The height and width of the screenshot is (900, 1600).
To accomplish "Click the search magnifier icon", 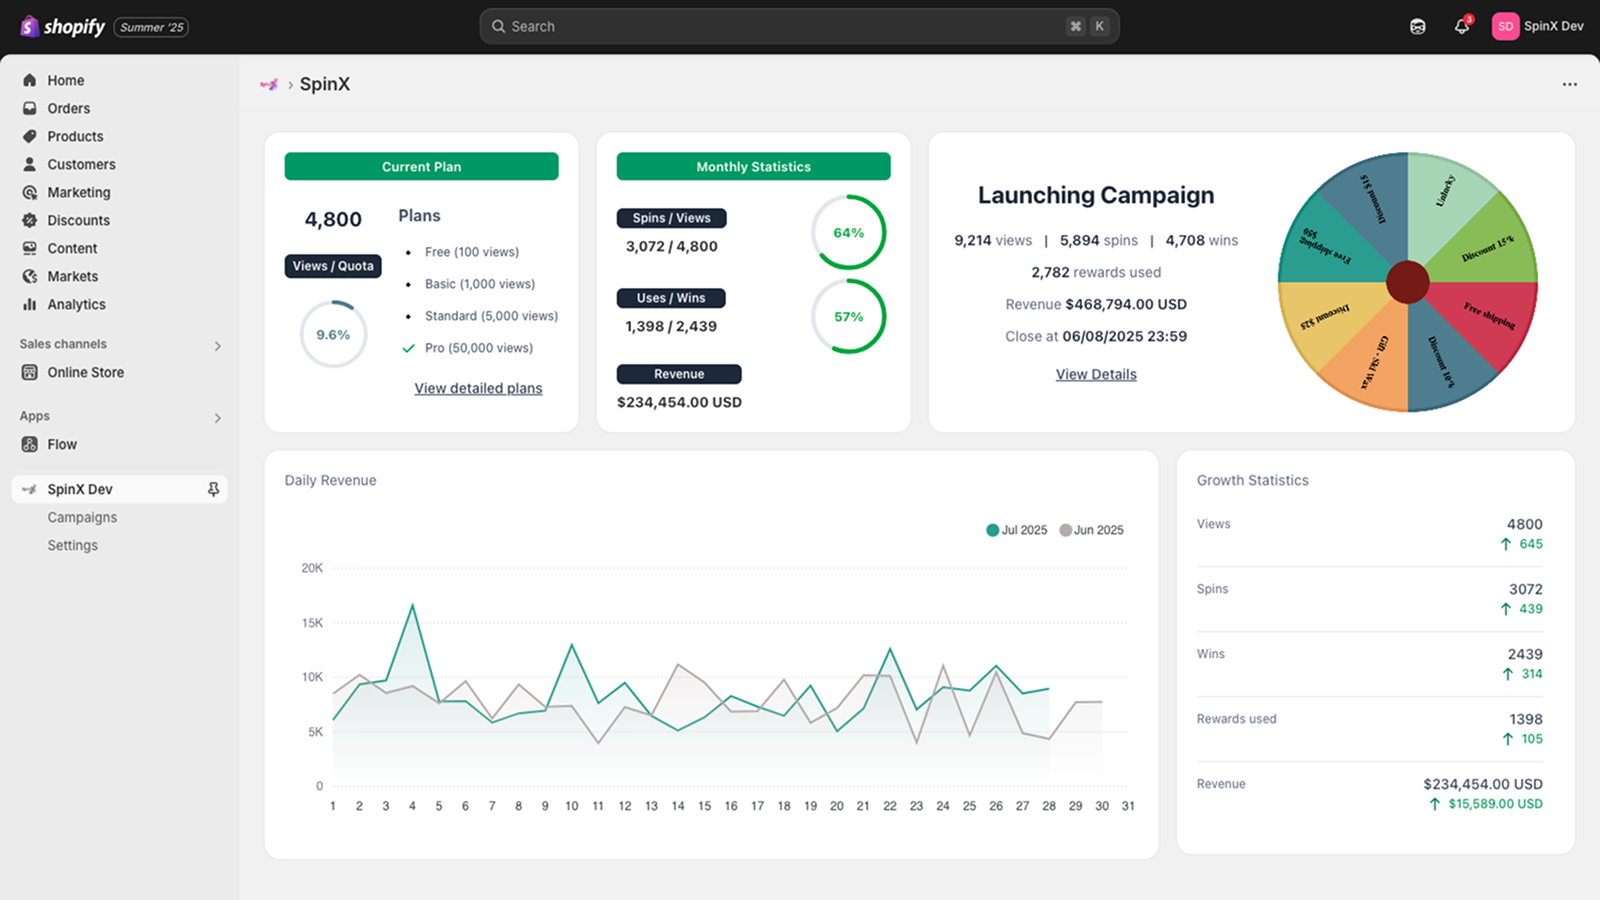I will [498, 27].
